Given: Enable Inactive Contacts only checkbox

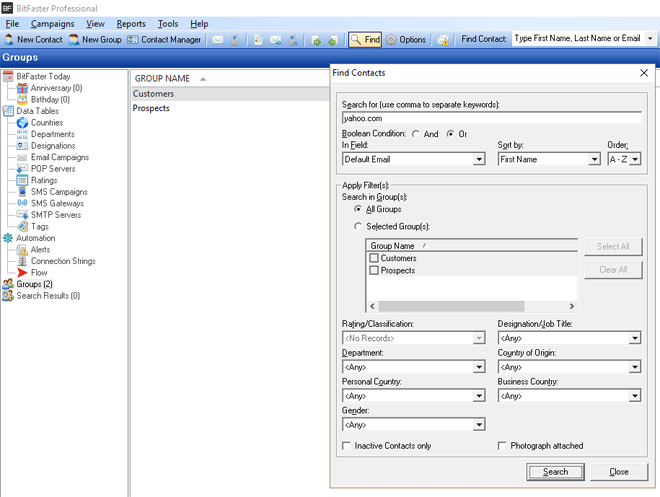Looking at the screenshot, I should coord(346,446).
